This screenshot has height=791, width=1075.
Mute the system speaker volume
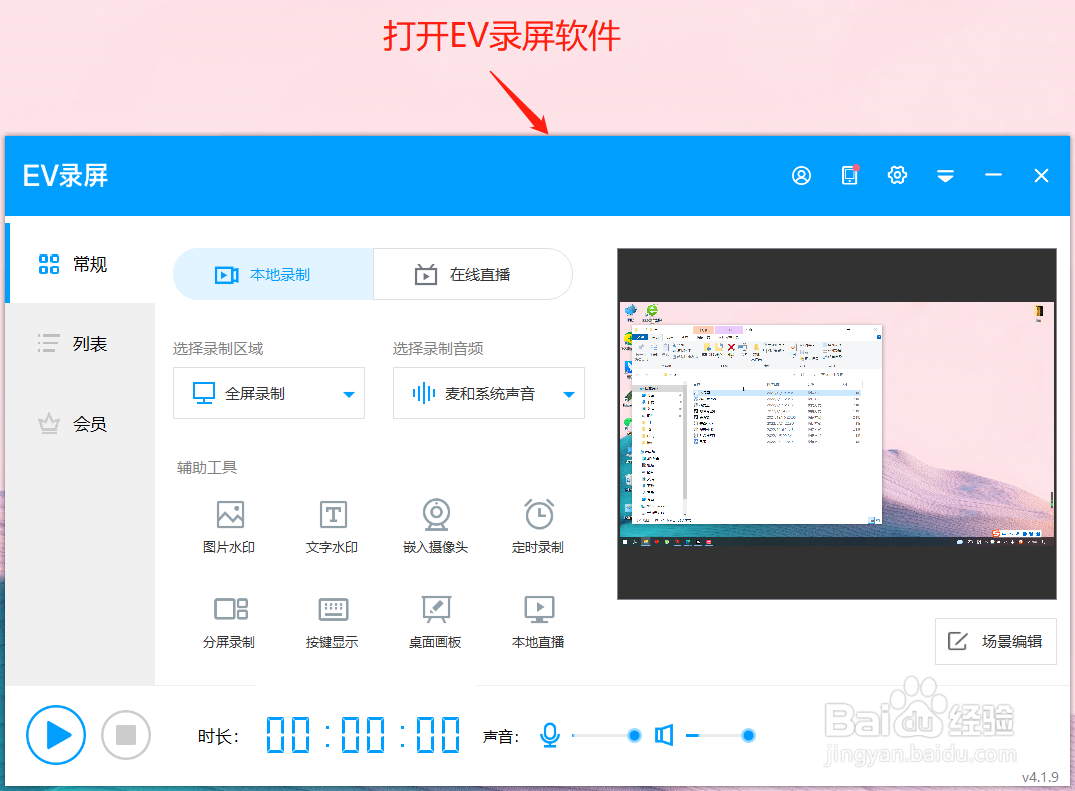666,735
